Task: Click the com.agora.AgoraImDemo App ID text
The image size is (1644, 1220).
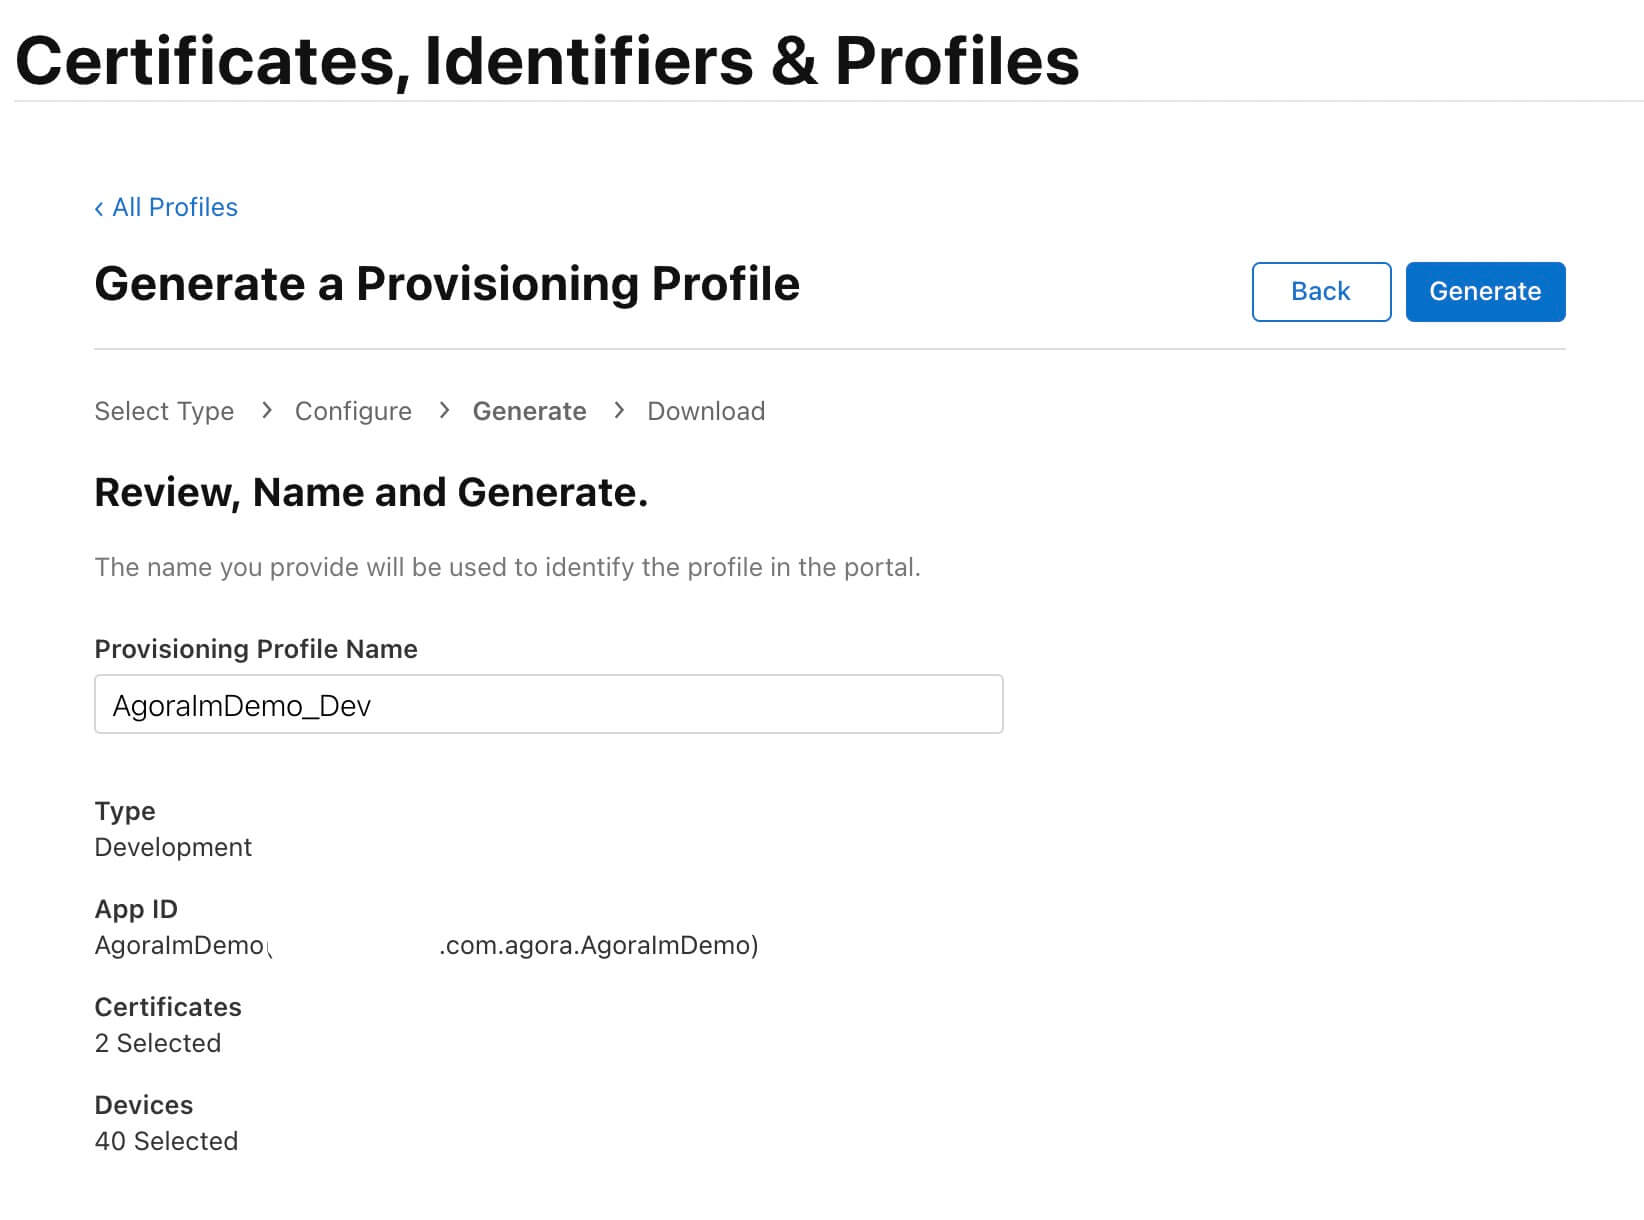Action: point(598,945)
